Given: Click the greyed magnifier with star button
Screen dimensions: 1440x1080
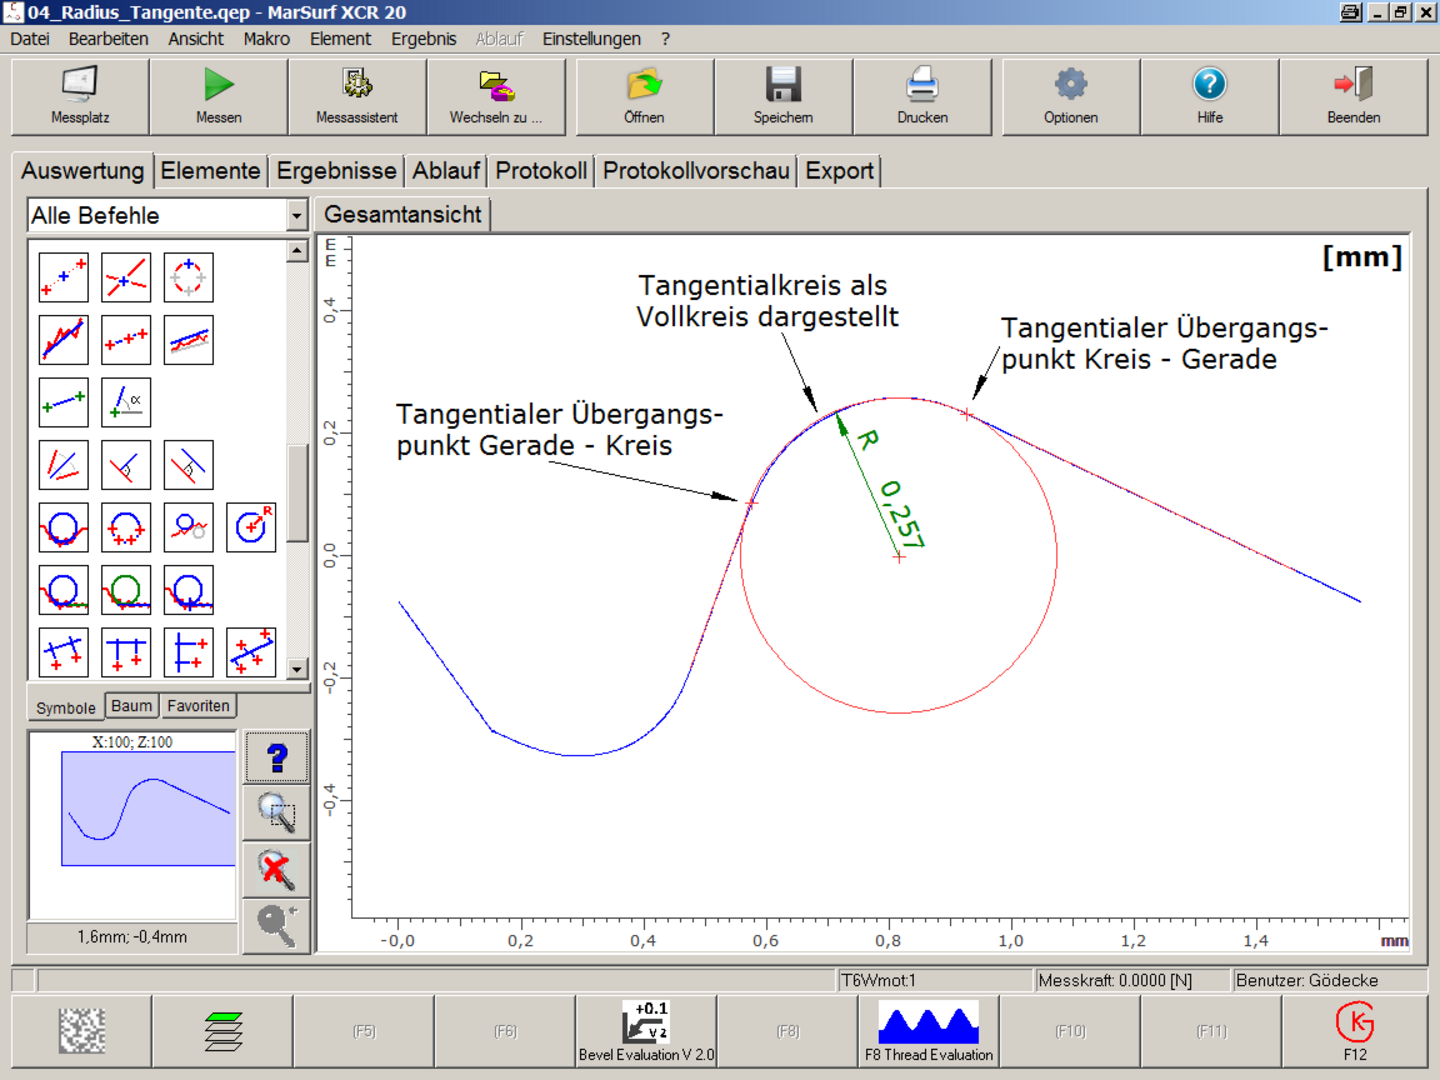Looking at the screenshot, I should pyautogui.click(x=277, y=926).
